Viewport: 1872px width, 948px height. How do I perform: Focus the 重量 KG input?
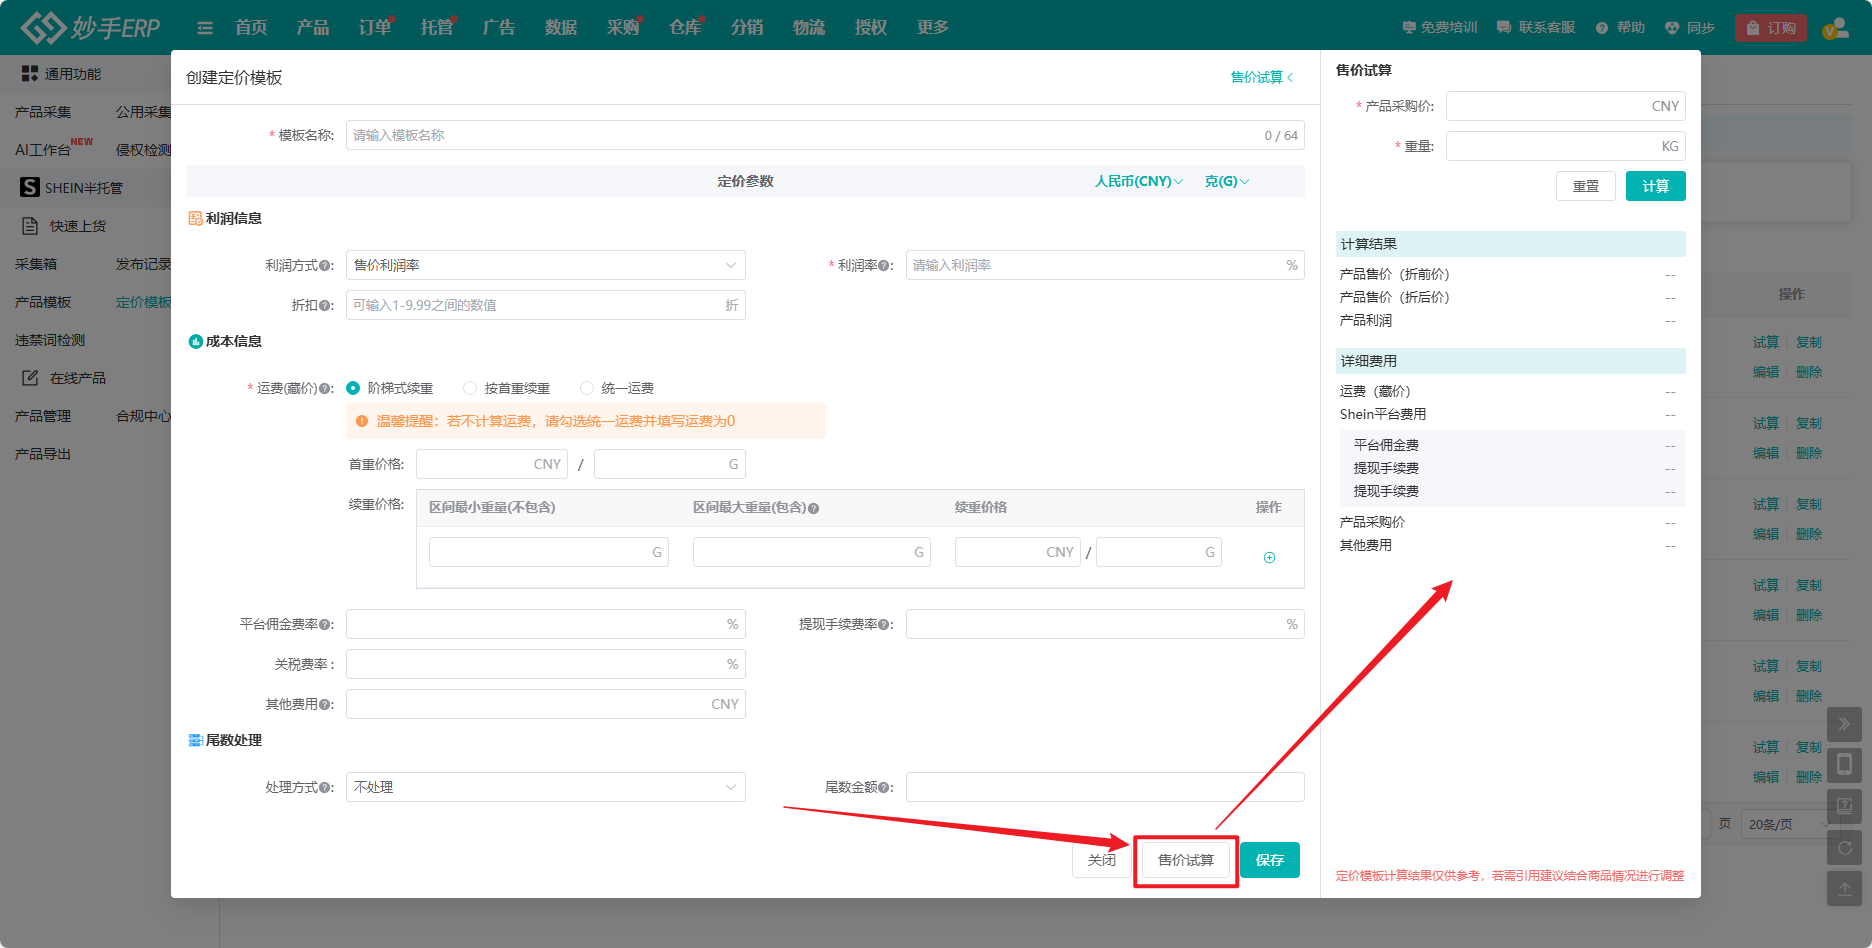coord(1566,146)
